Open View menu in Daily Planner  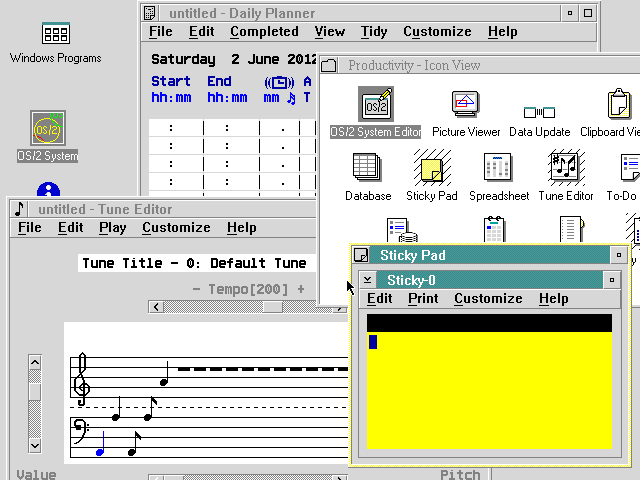pyautogui.click(x=329, y=32)
